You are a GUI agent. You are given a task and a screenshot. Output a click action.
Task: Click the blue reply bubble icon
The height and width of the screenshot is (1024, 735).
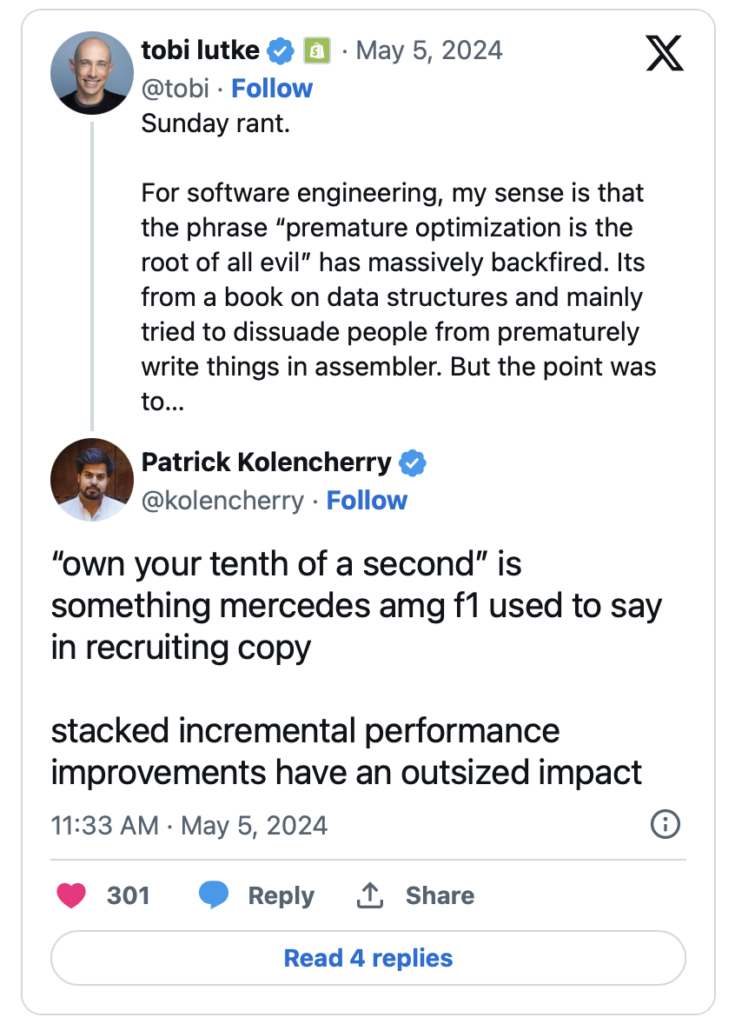coord(214,895)
